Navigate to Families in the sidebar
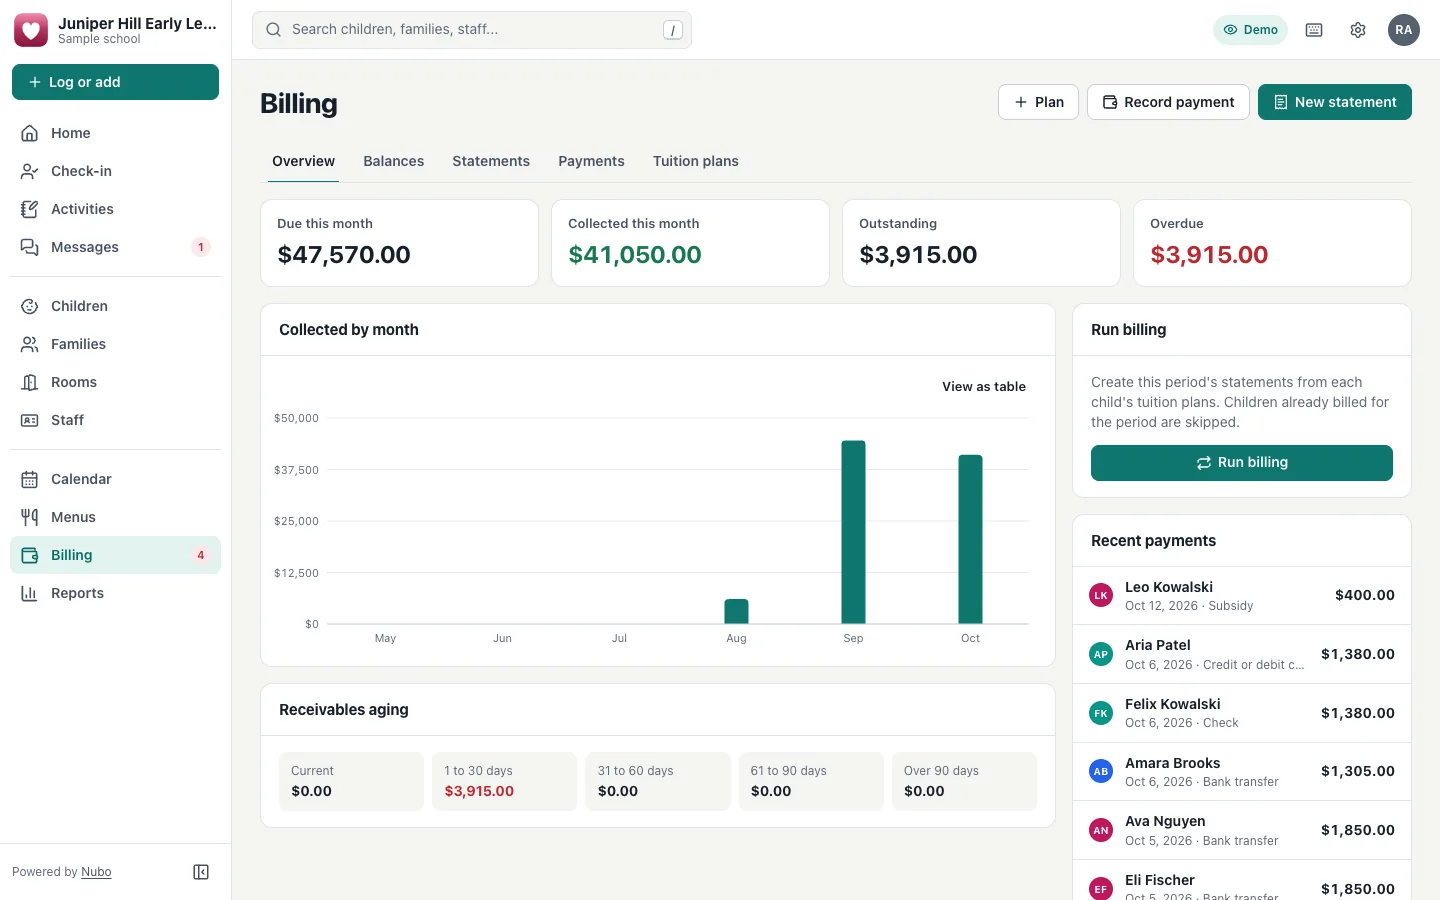Screen dimensions: 1440x900 [x=115, y=344]
